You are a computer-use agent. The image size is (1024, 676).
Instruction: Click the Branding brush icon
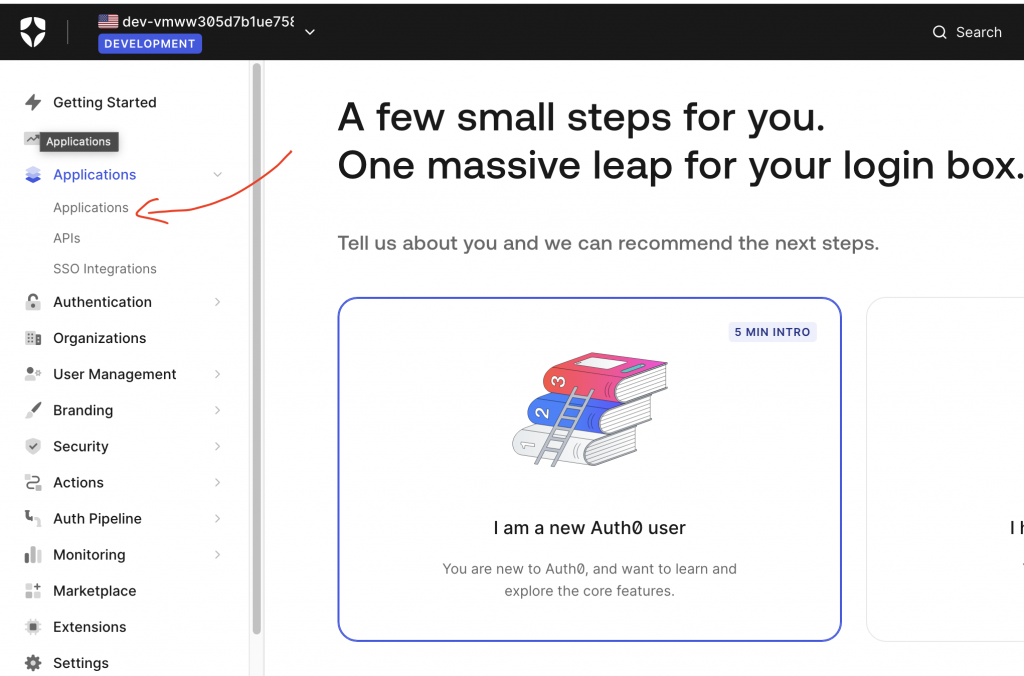coord(33,410)
